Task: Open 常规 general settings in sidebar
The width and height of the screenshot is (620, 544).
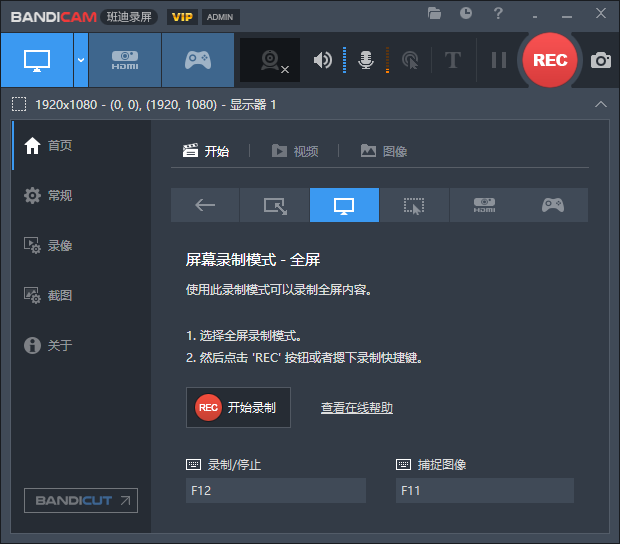Action: (81, 195)
